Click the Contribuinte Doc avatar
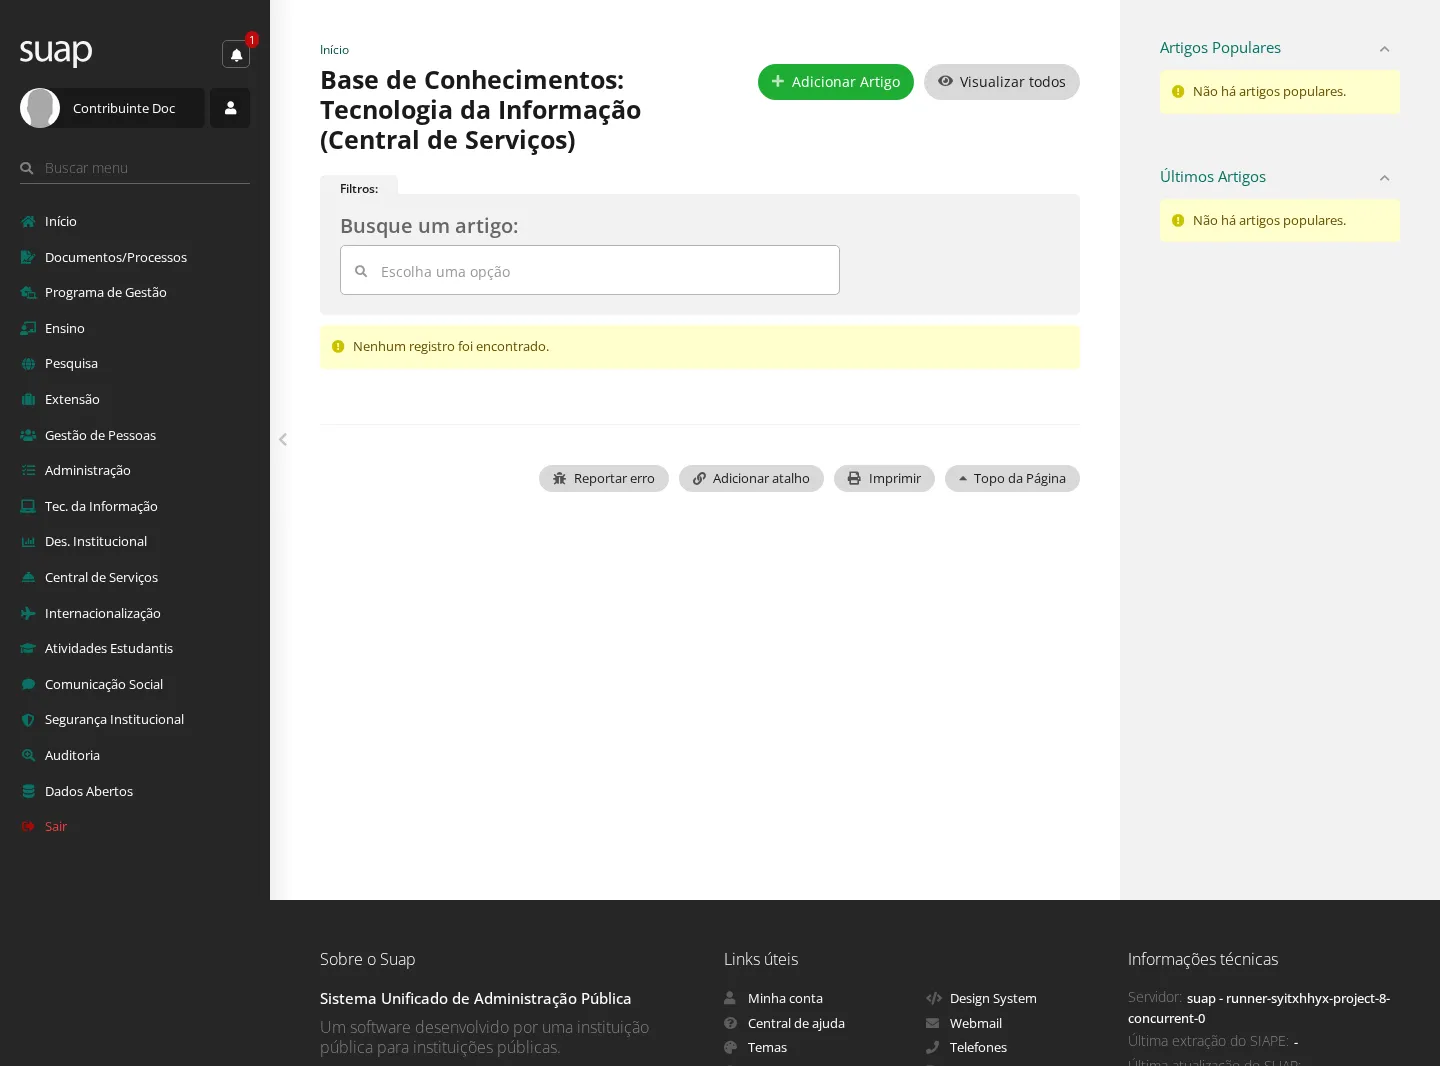The image size is (1440, 1066). pyautogui.click(x=40, y=108)
